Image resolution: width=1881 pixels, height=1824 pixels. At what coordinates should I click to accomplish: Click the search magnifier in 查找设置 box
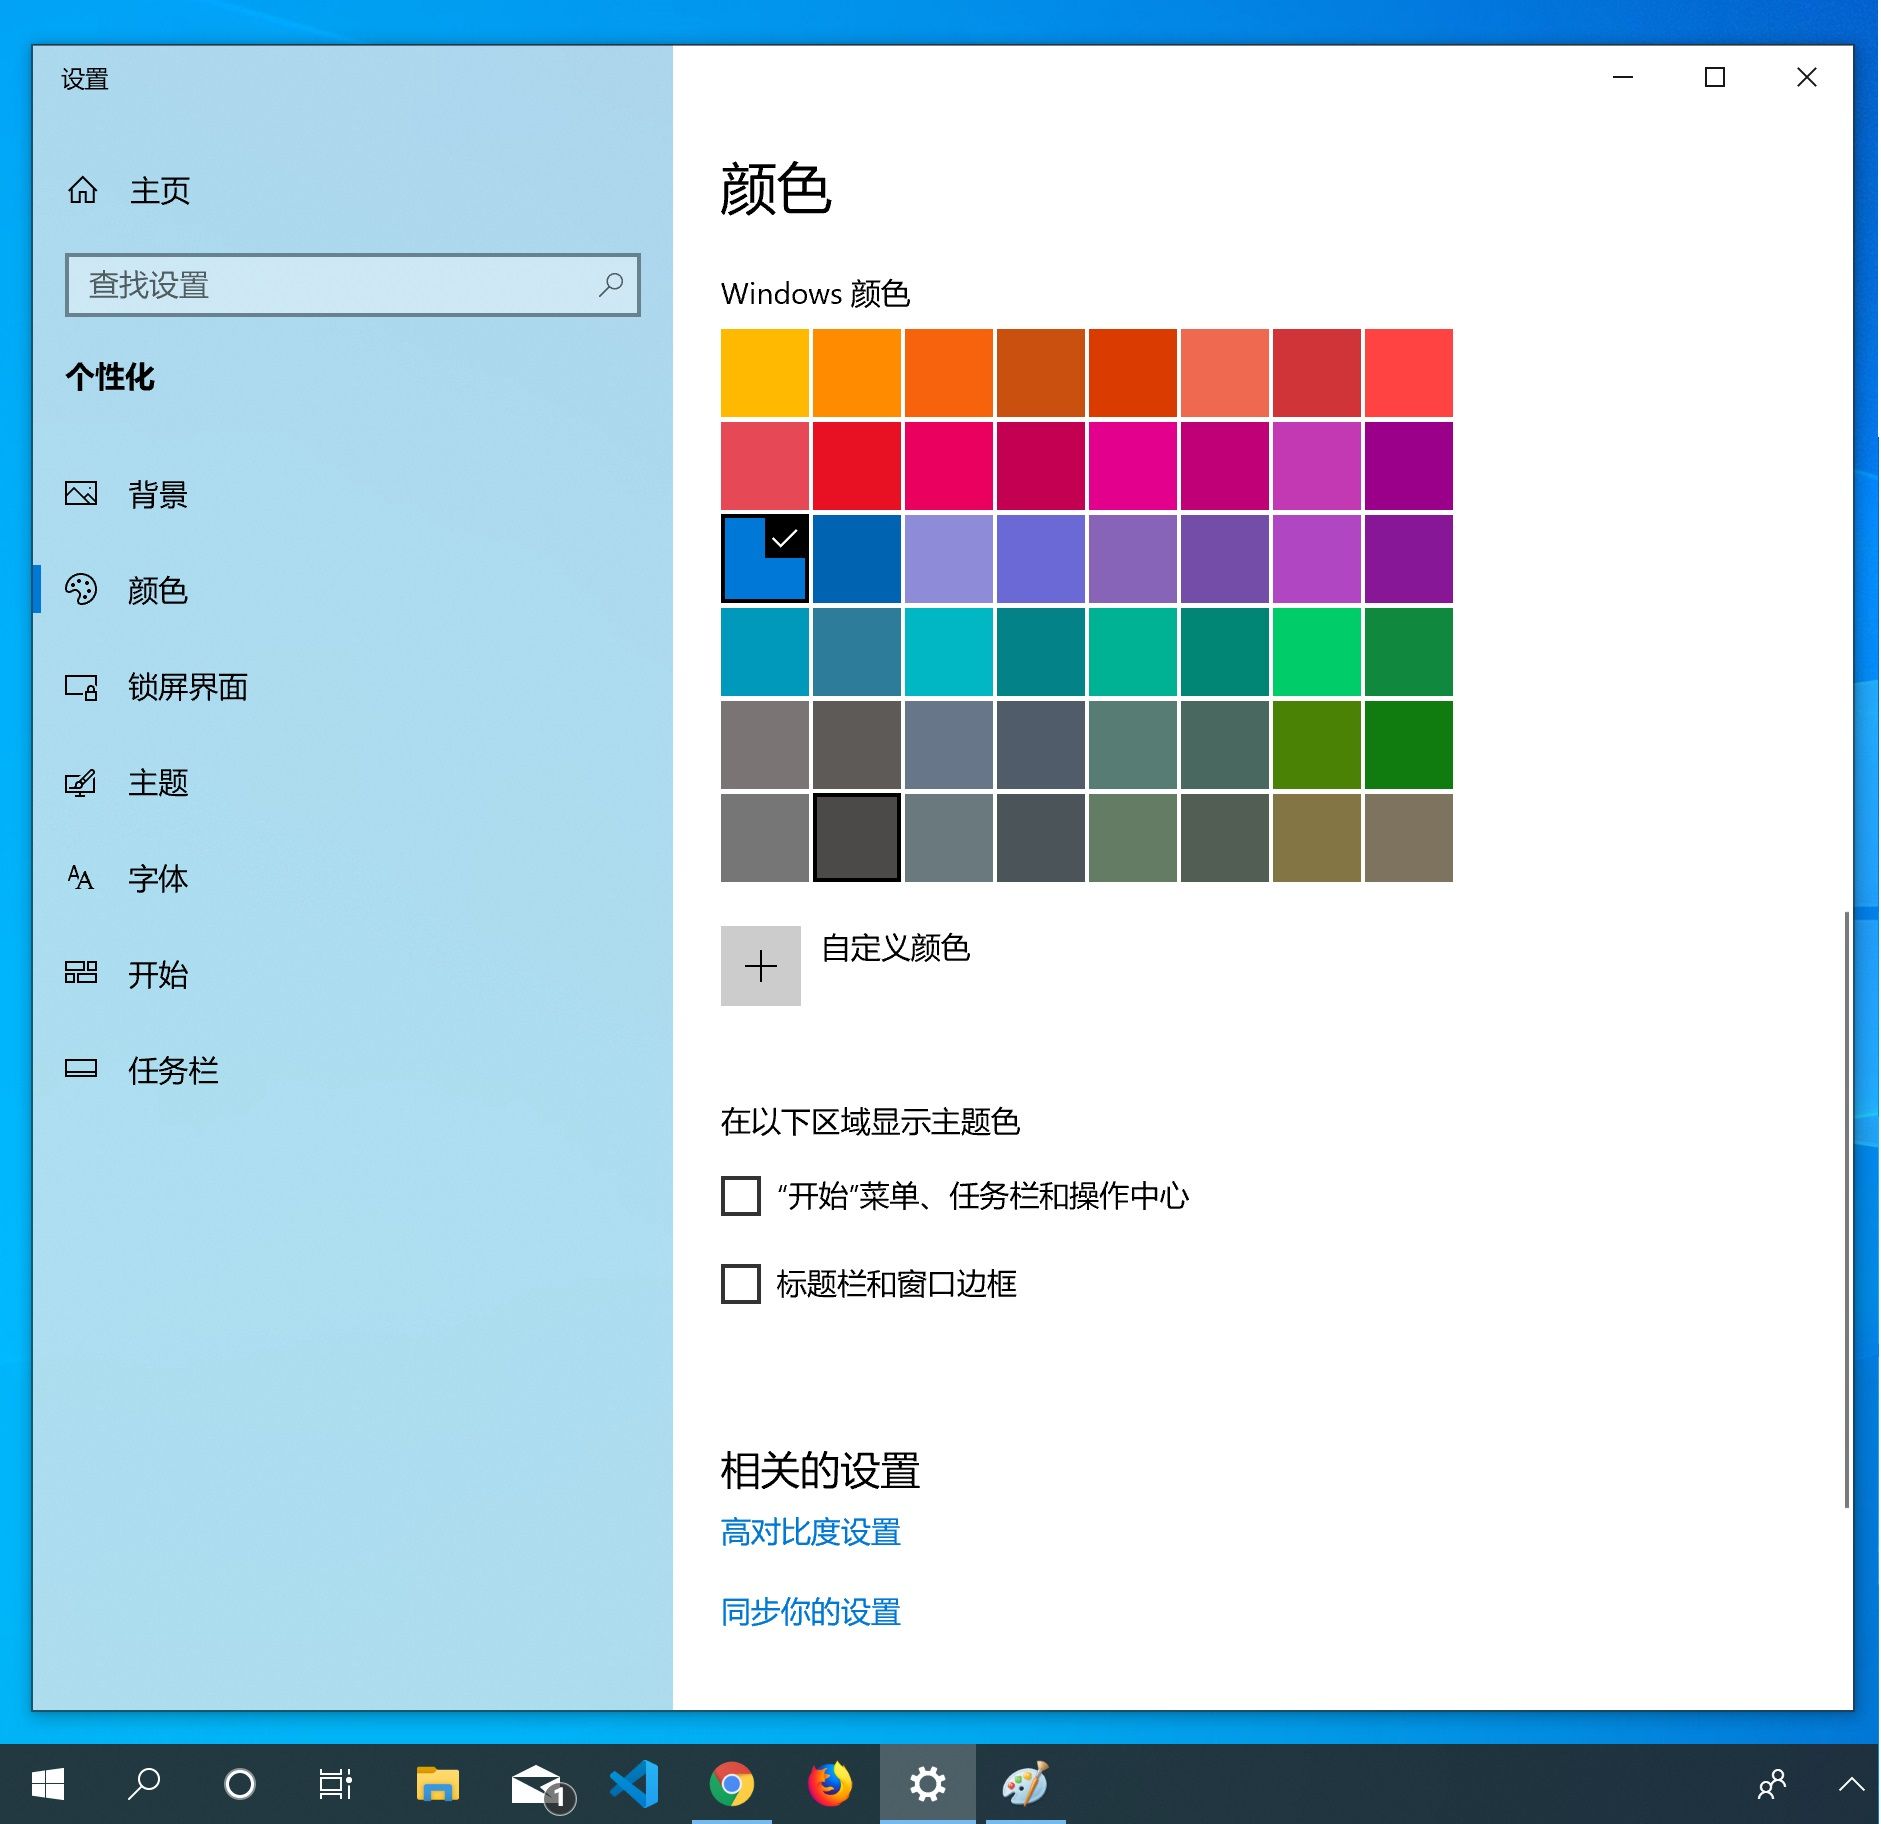[x=610, y=285]
